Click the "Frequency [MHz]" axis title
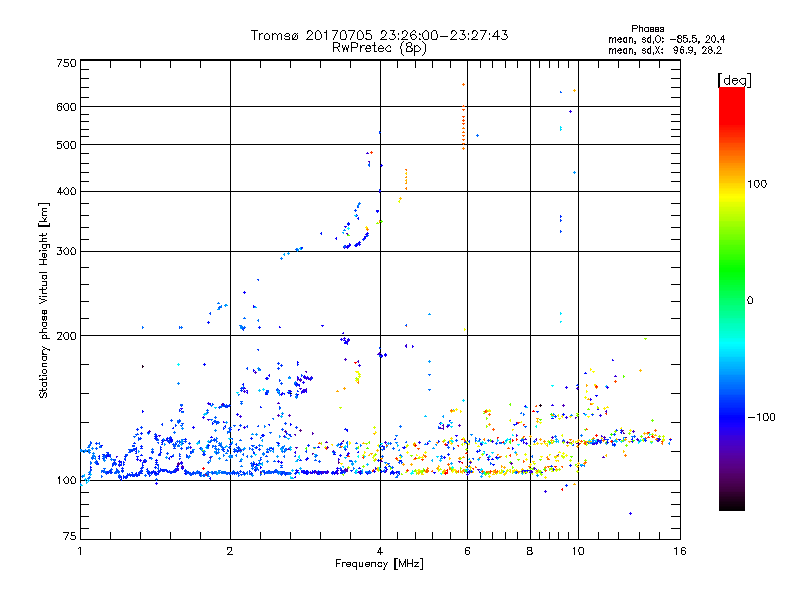The height and width of the screenshot is (600, 800). 379,564
